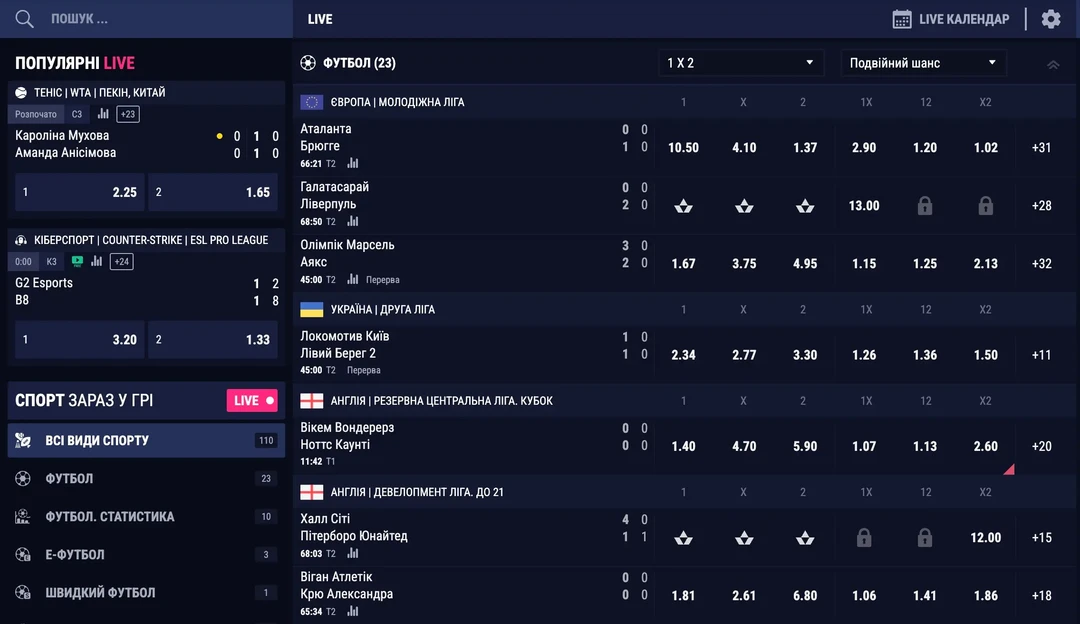Expand +31 more markets for Аталанта–Брюгге
Image resolution: width=1080 pixels, height=624 pixels.
coord(1042,147)
